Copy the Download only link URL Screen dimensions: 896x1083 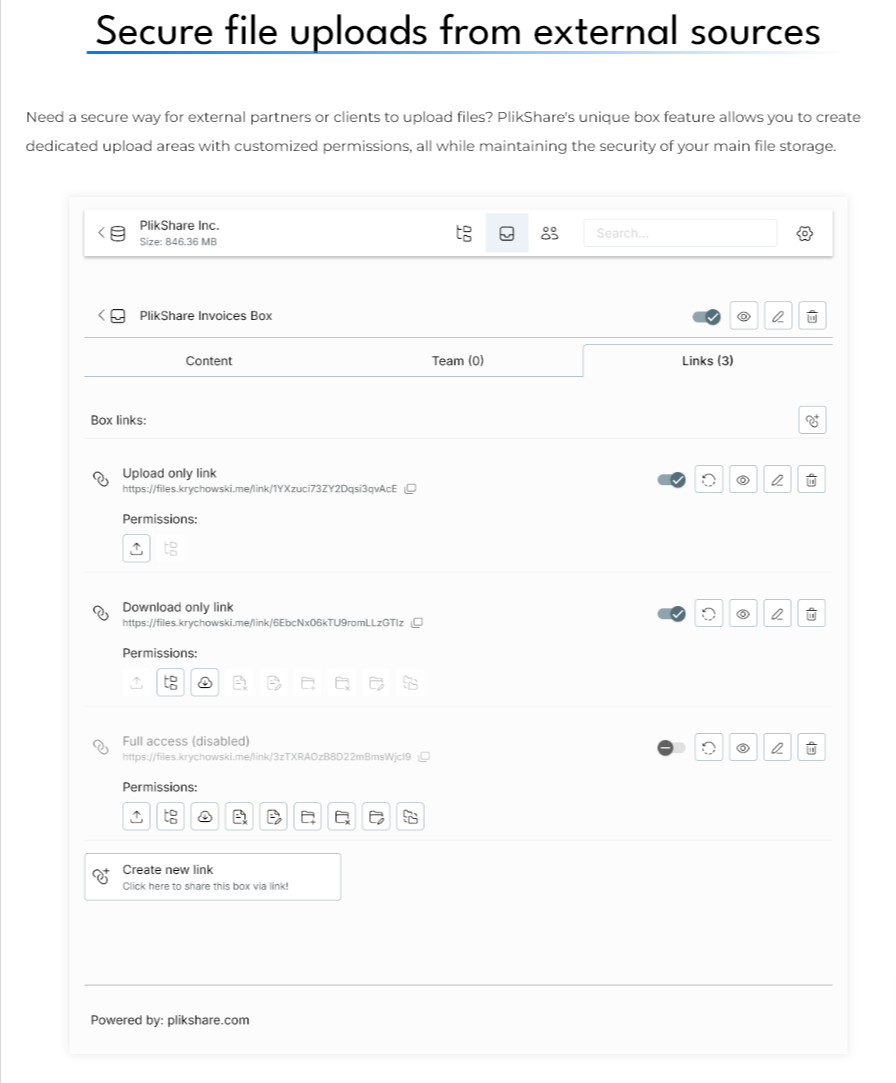[x=417, y=623]
